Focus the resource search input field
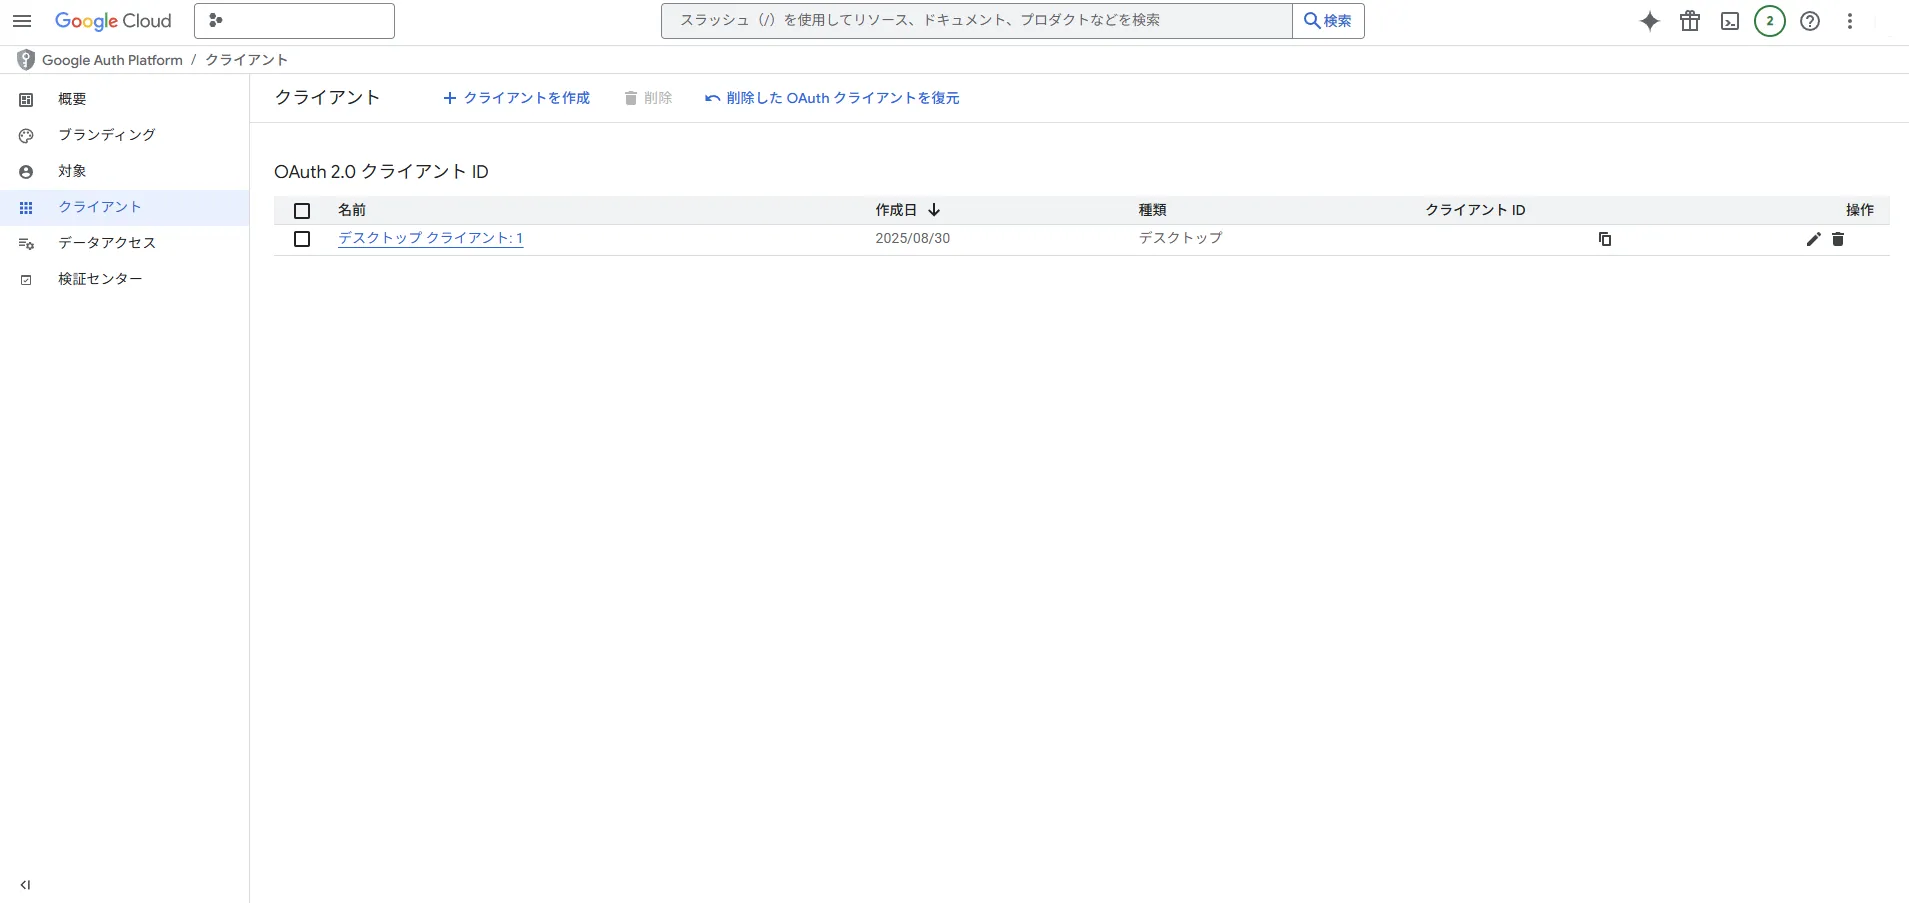Viewport: 1909px width, 903px height. click(976, 21)
